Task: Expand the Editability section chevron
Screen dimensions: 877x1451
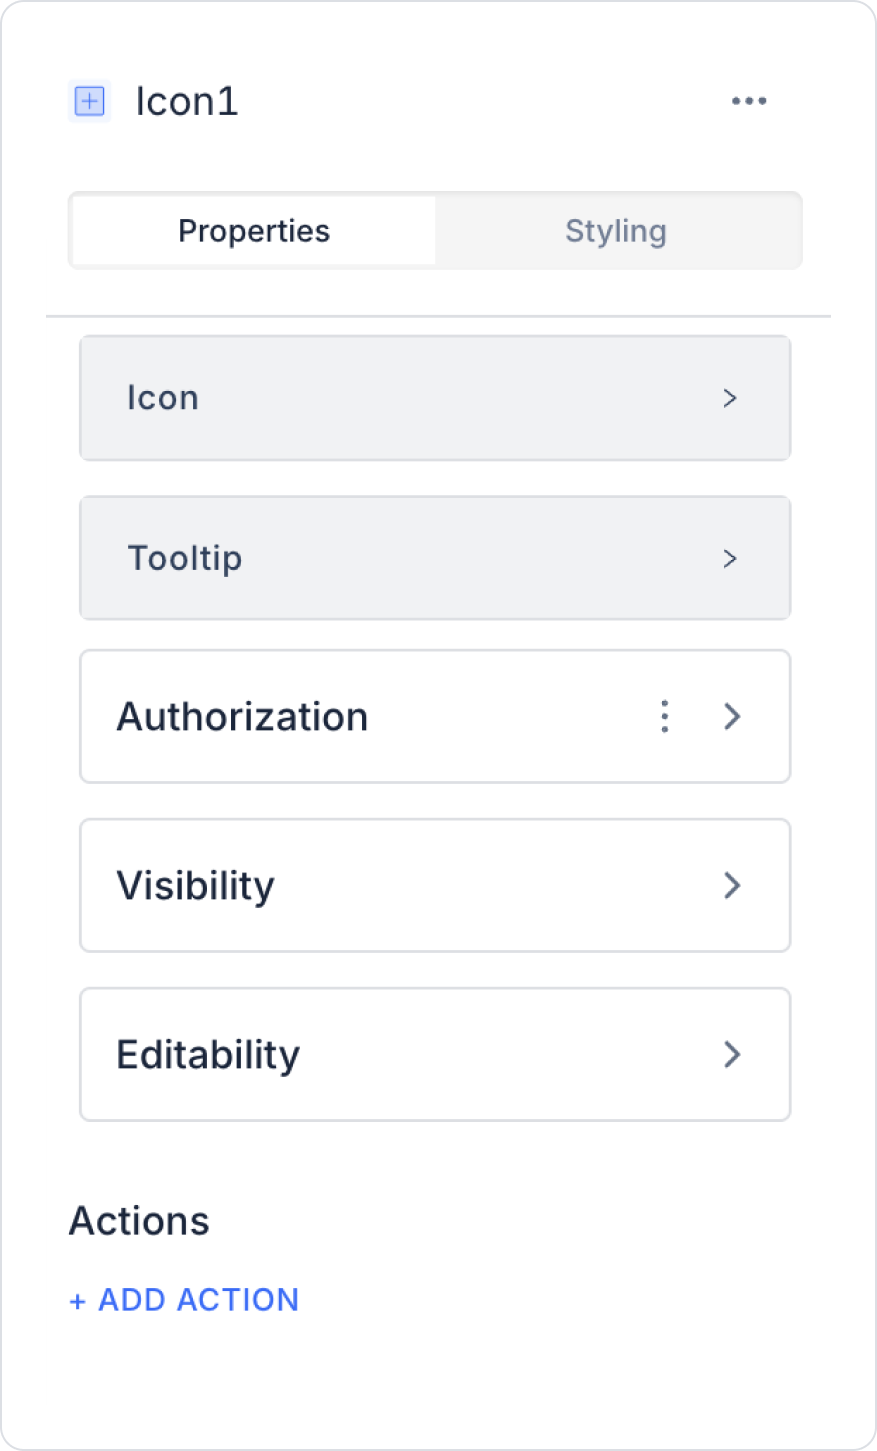Action: click(732, 1054)
